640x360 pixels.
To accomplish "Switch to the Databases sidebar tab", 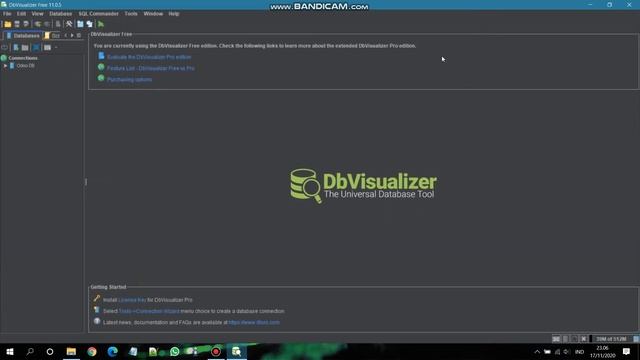I will [x=23, y=36].
